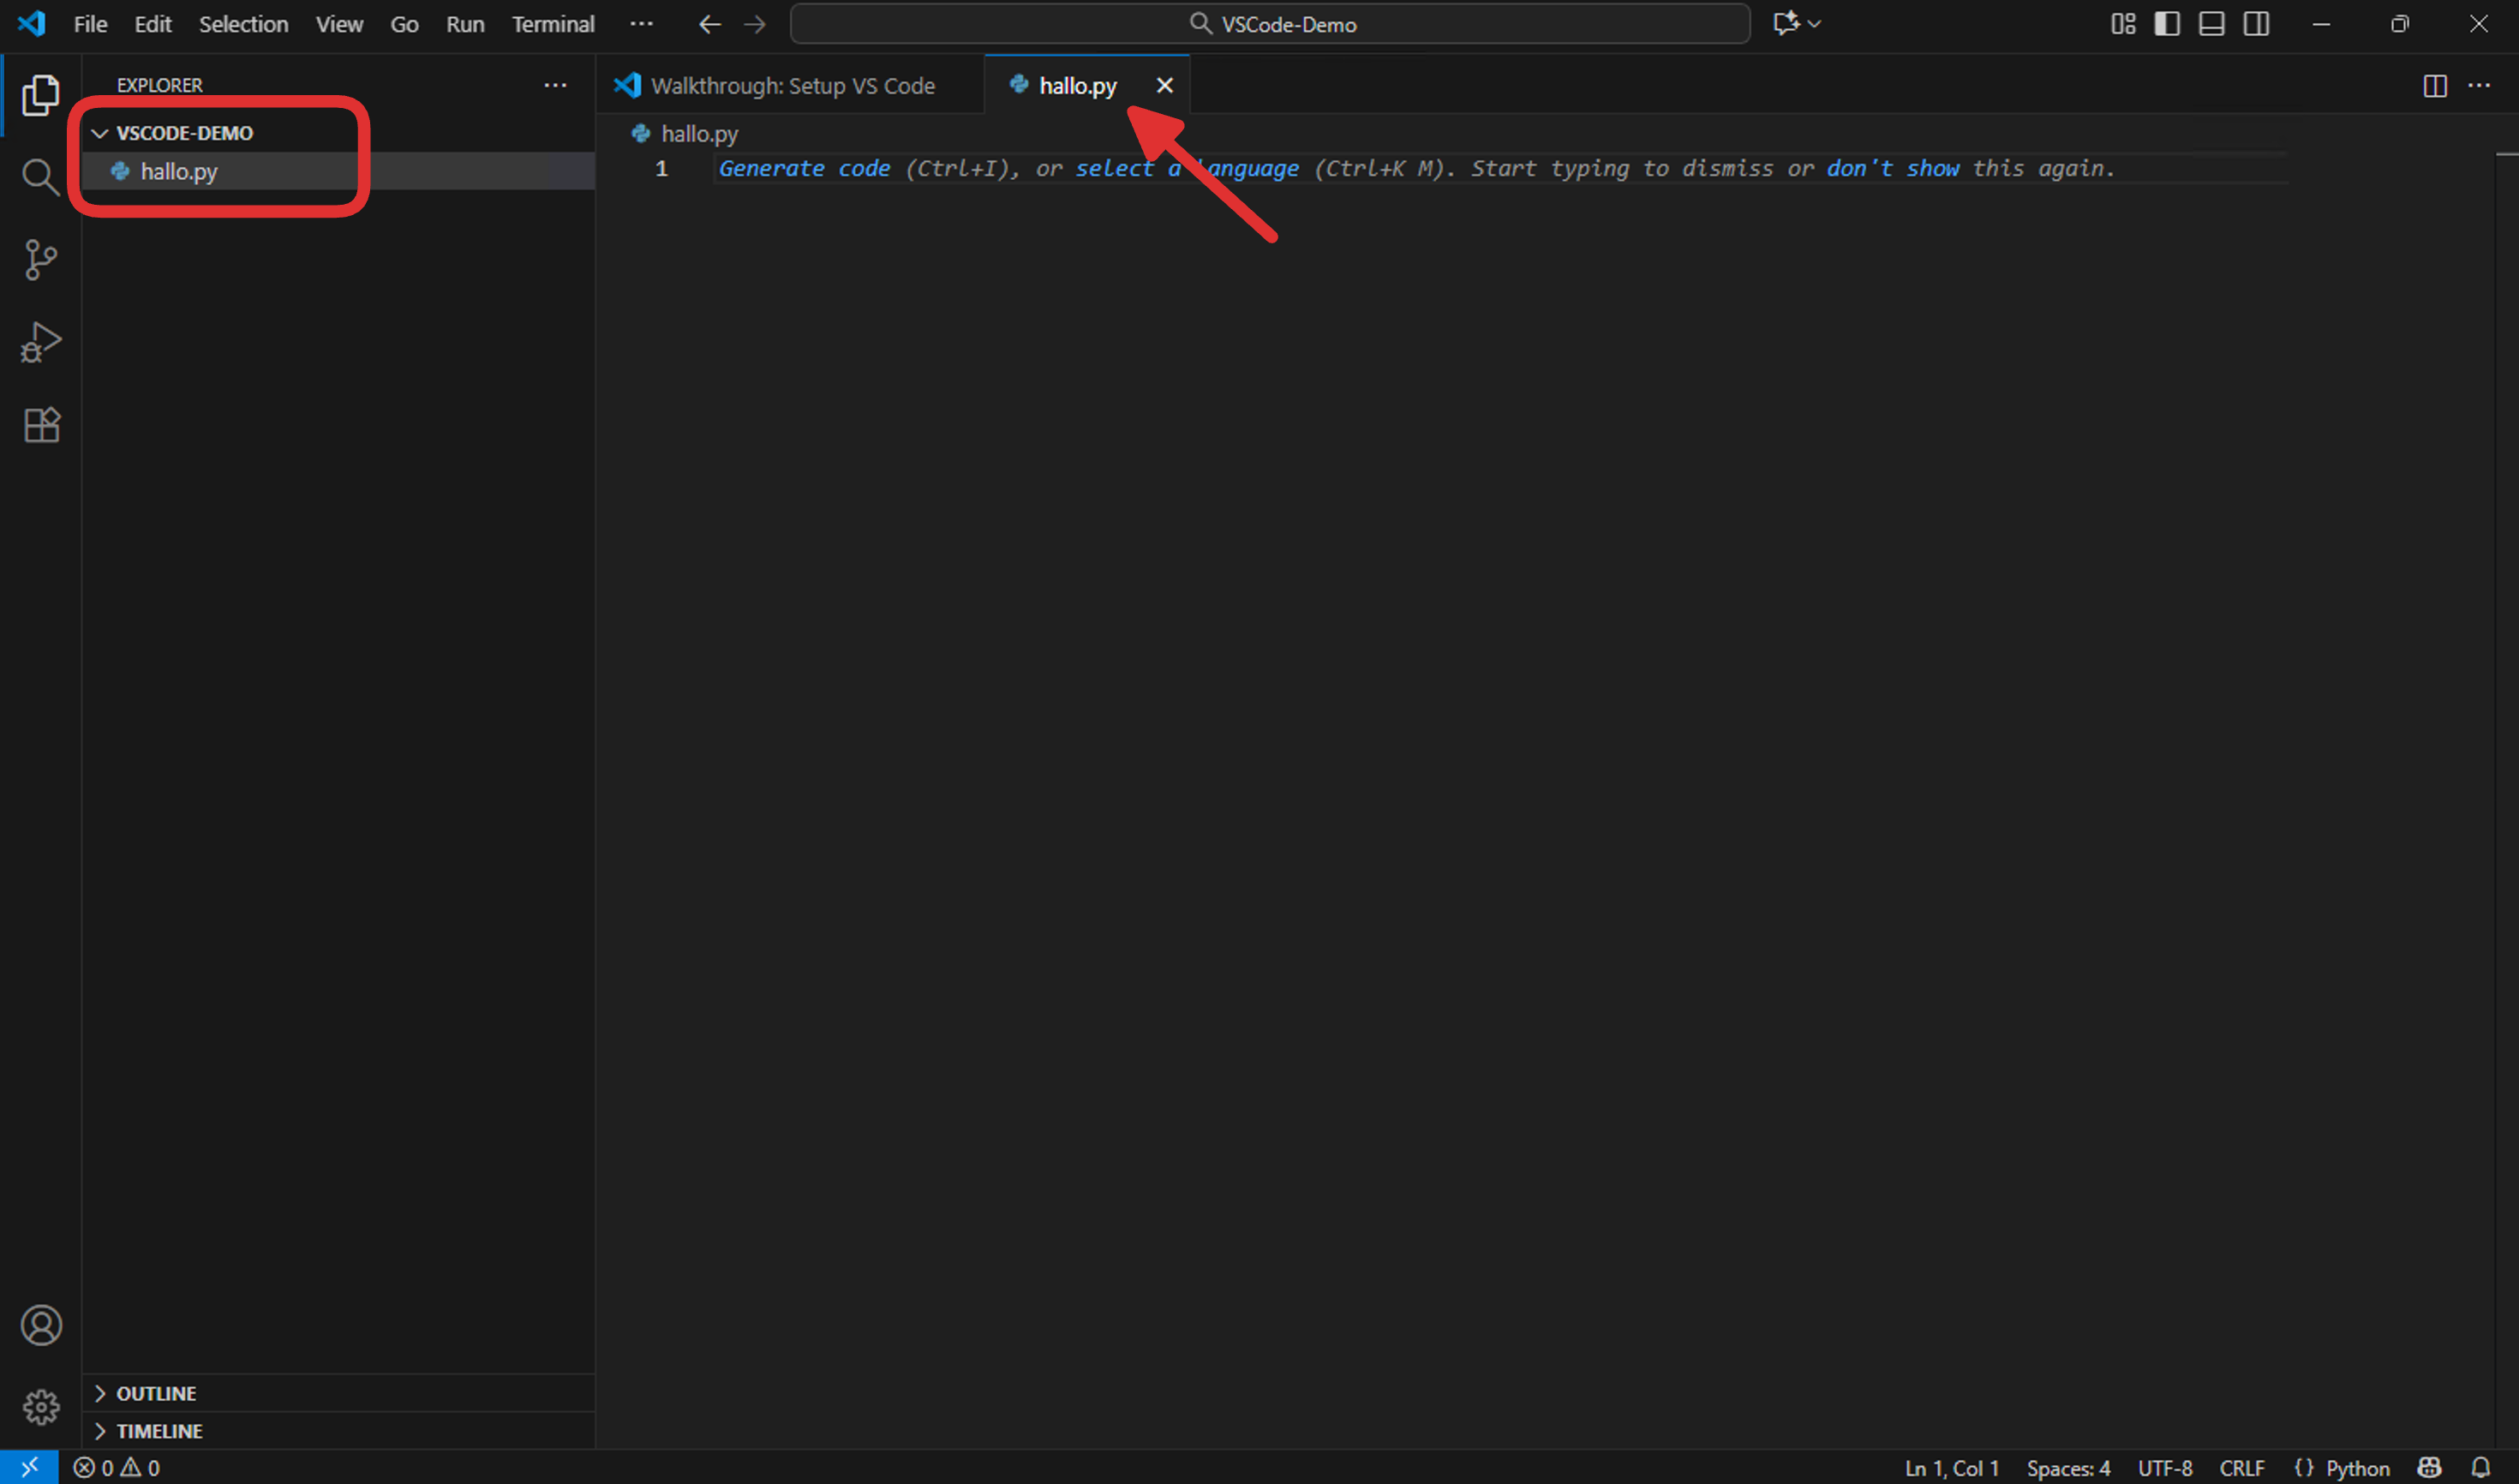Toggle the secondary side bar visibility
Viewport: 2519px width, 1484px height.
[2257, 24]
